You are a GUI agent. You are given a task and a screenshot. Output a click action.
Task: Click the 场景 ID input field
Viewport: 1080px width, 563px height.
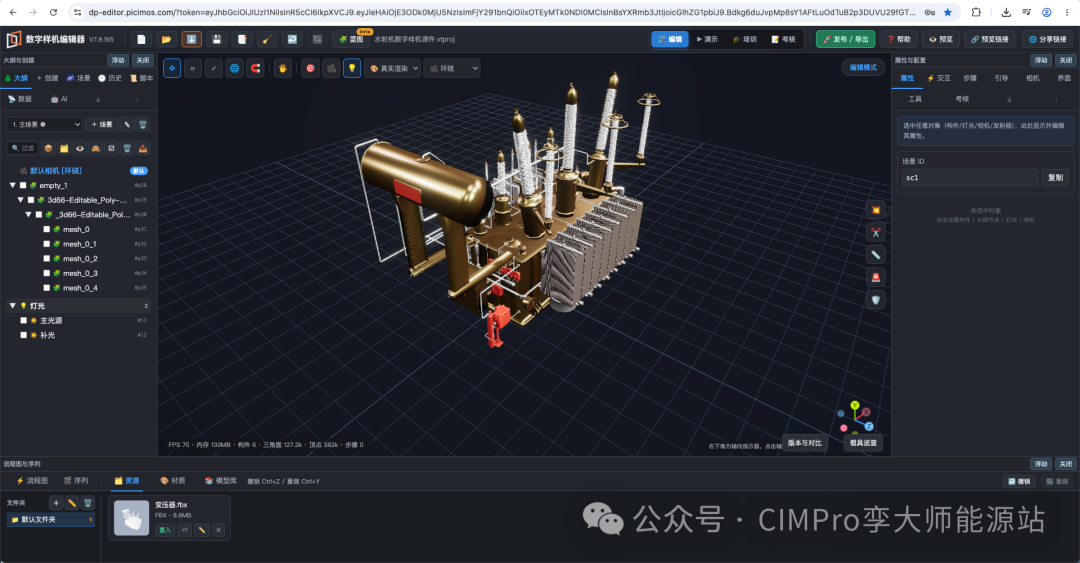970,178
